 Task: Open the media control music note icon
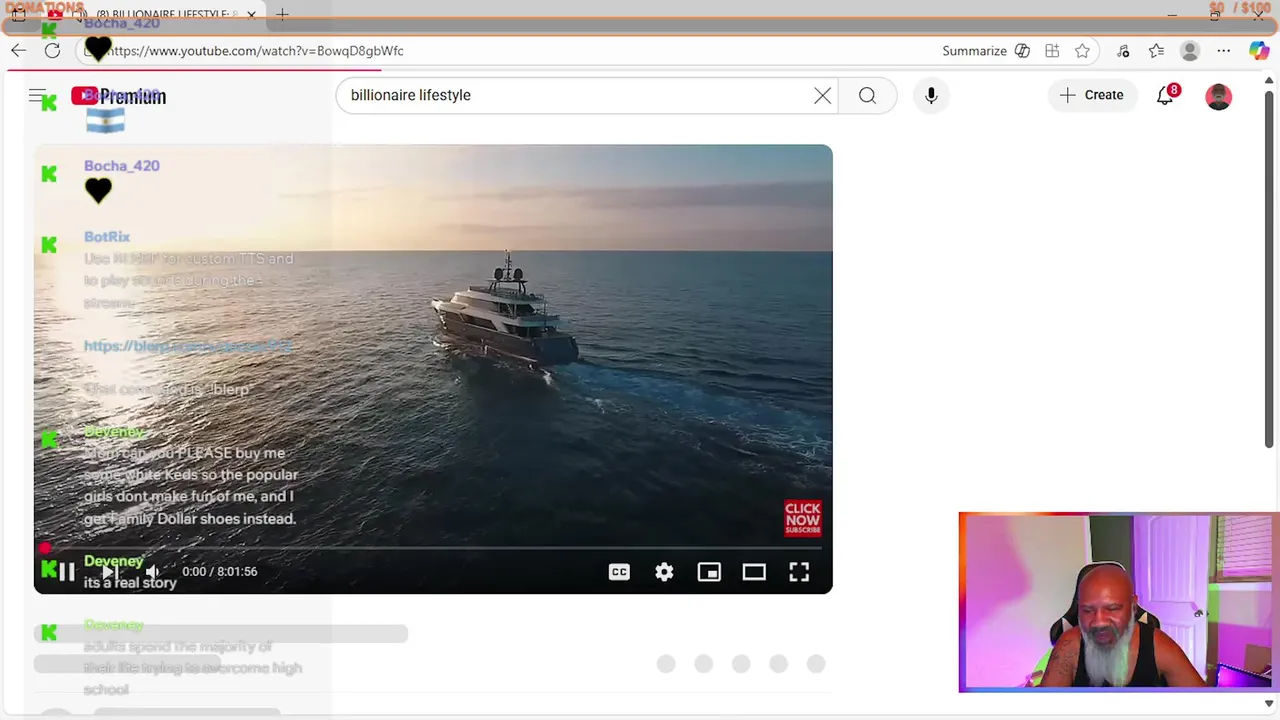1123,51
